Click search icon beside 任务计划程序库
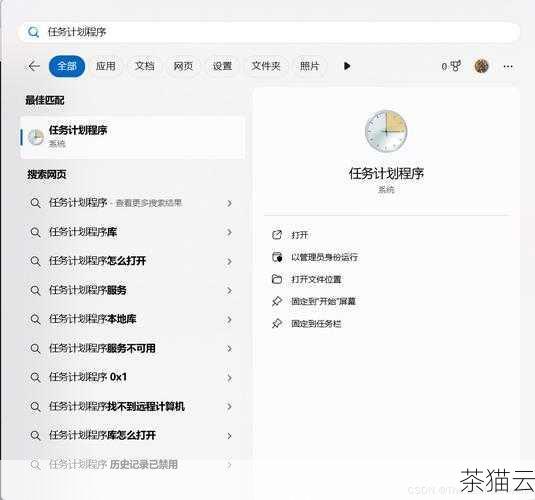 tap(35, 232)
